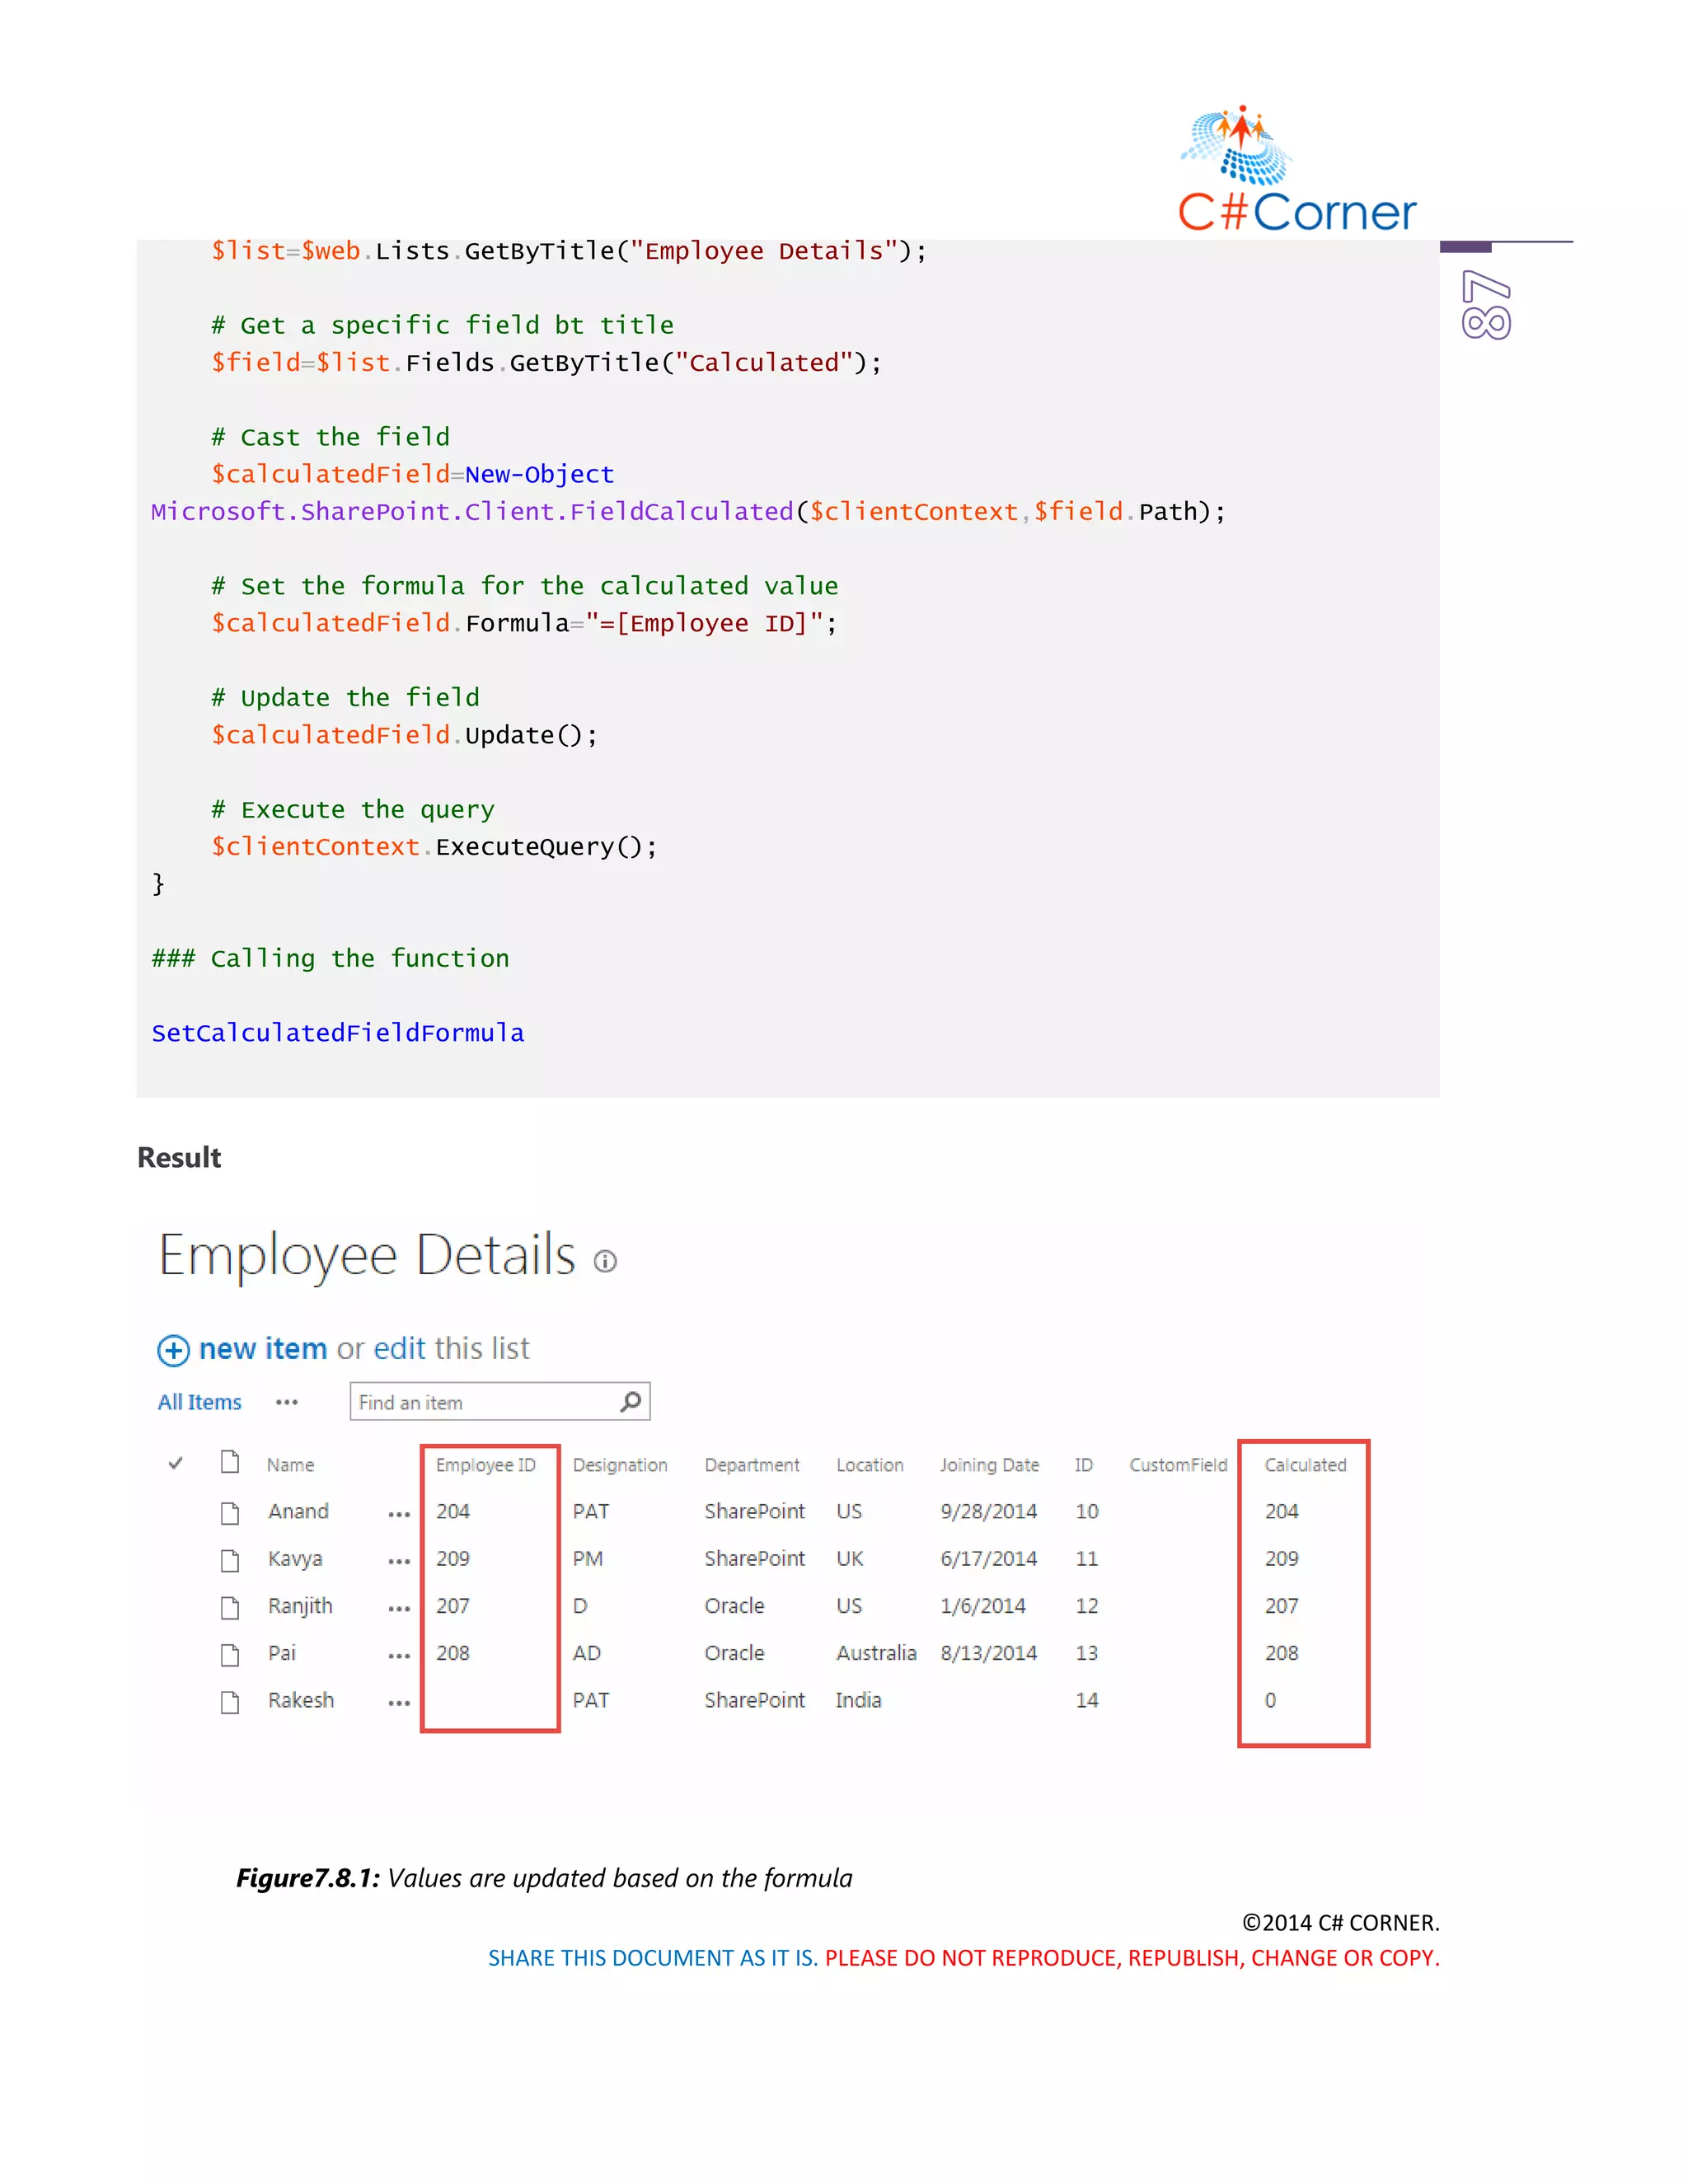Sort by the Joining Date column header
The height and width of the screenshot is (2184, 1688).
tap(989, 1465)
